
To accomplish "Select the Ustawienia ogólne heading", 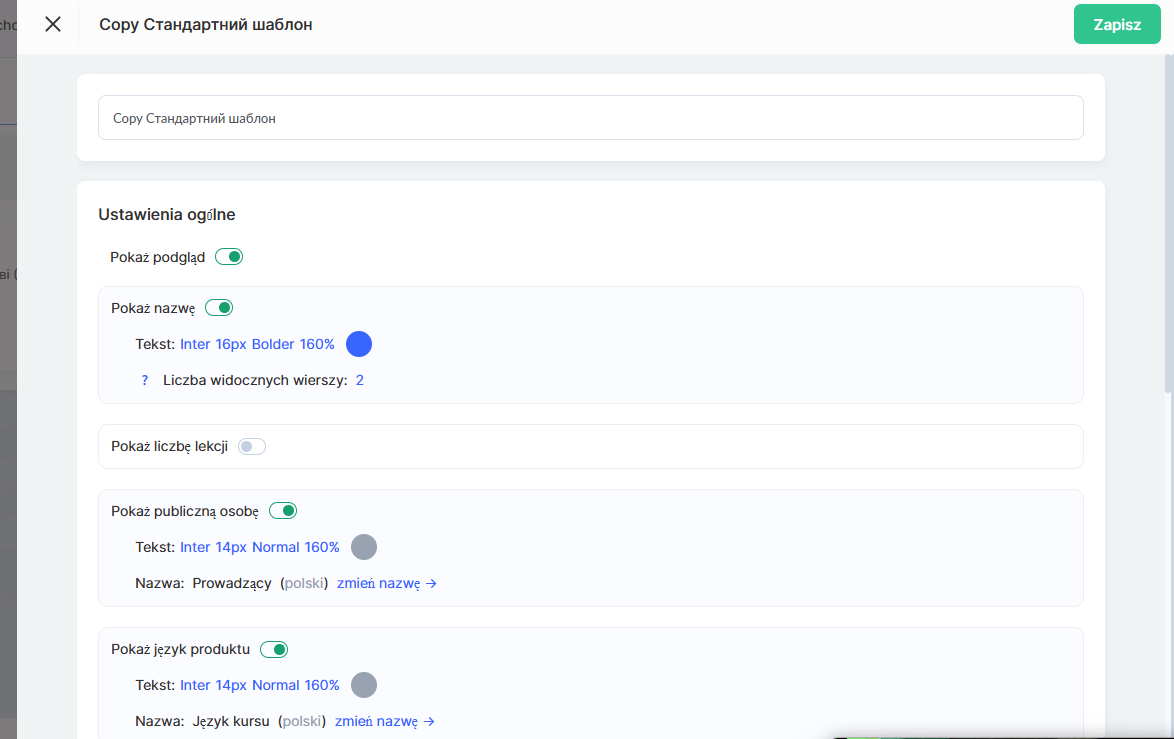I will (x=167, y=214).
